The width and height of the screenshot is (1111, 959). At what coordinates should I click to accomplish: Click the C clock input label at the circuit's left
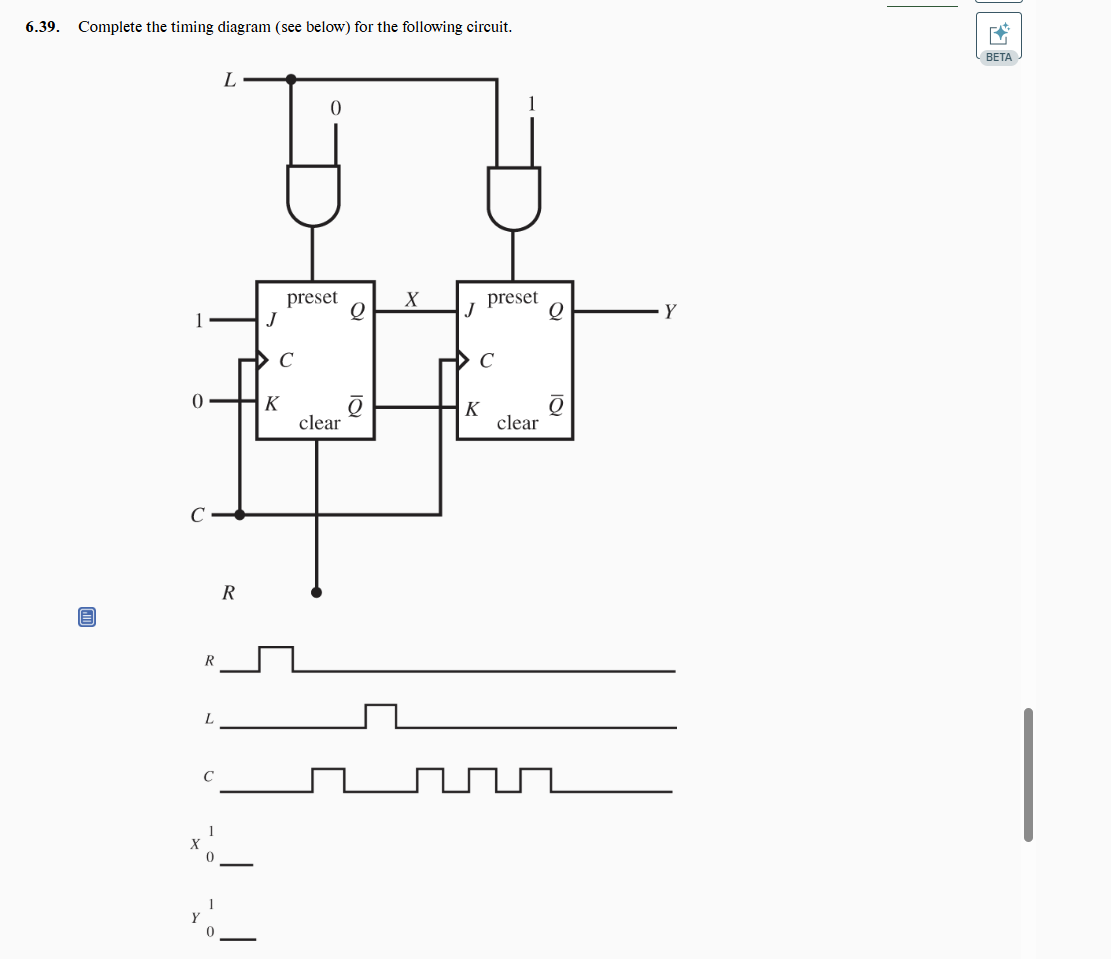tap(197, 515)
